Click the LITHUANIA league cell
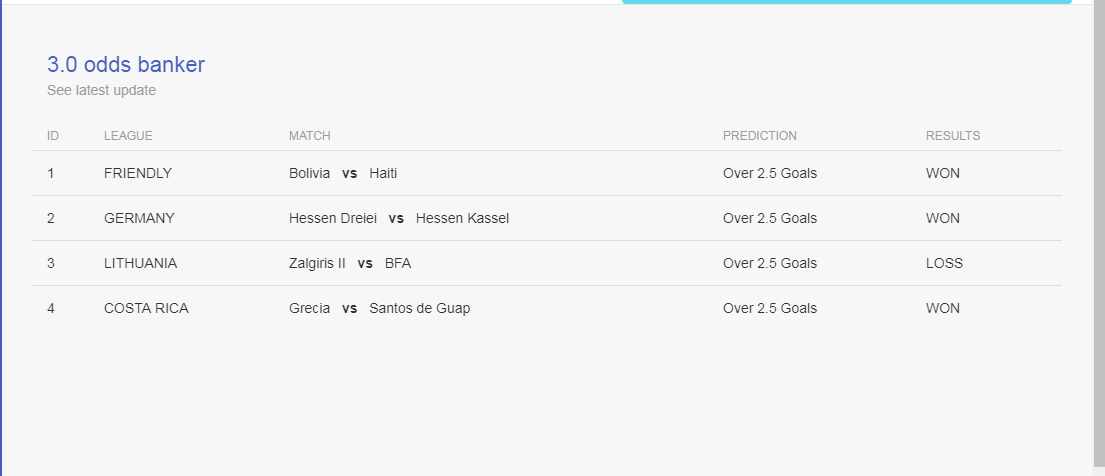The height and width of the screenshot is (476, 1105). [x=140, y=263]
